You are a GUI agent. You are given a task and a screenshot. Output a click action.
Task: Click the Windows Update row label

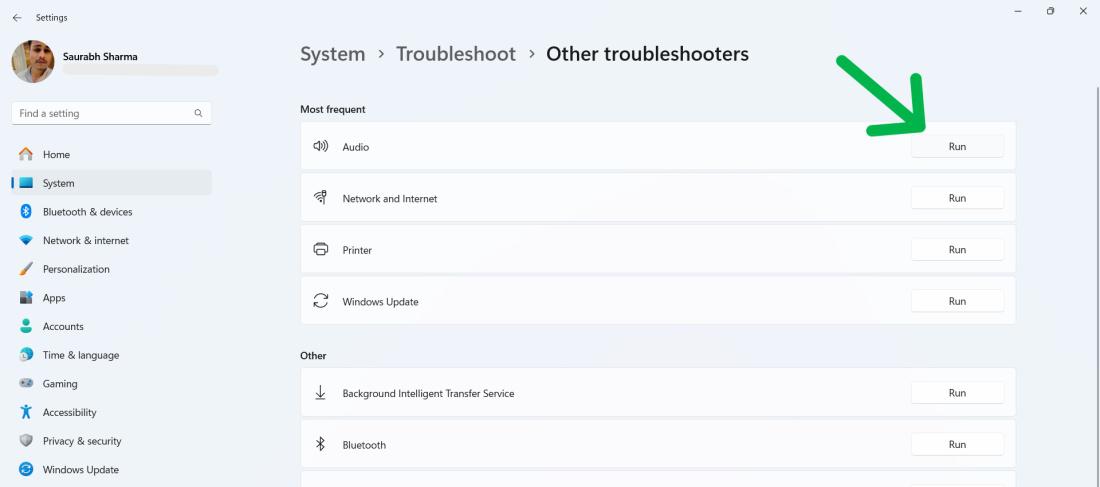click(380, 302)
